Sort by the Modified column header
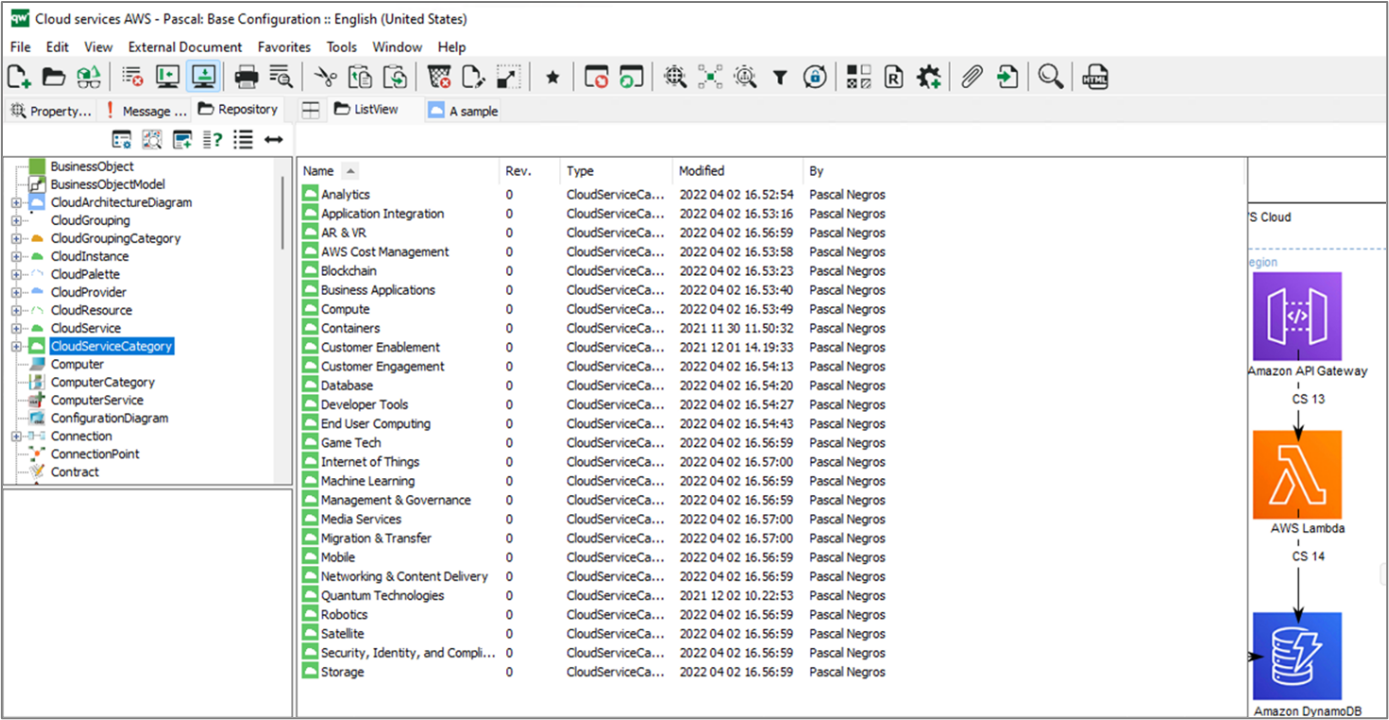The width and height of the screenshot is (1389, 720). coord(702,171)
